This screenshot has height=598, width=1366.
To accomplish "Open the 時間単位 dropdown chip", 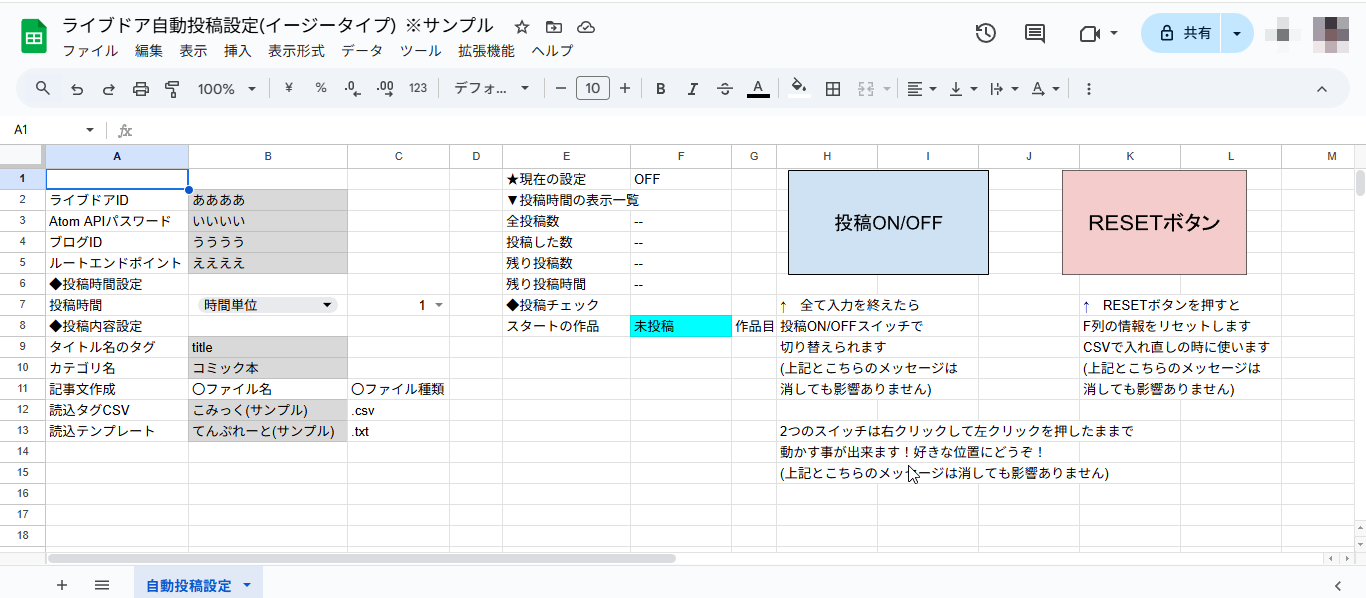I will tap(268, 305).
